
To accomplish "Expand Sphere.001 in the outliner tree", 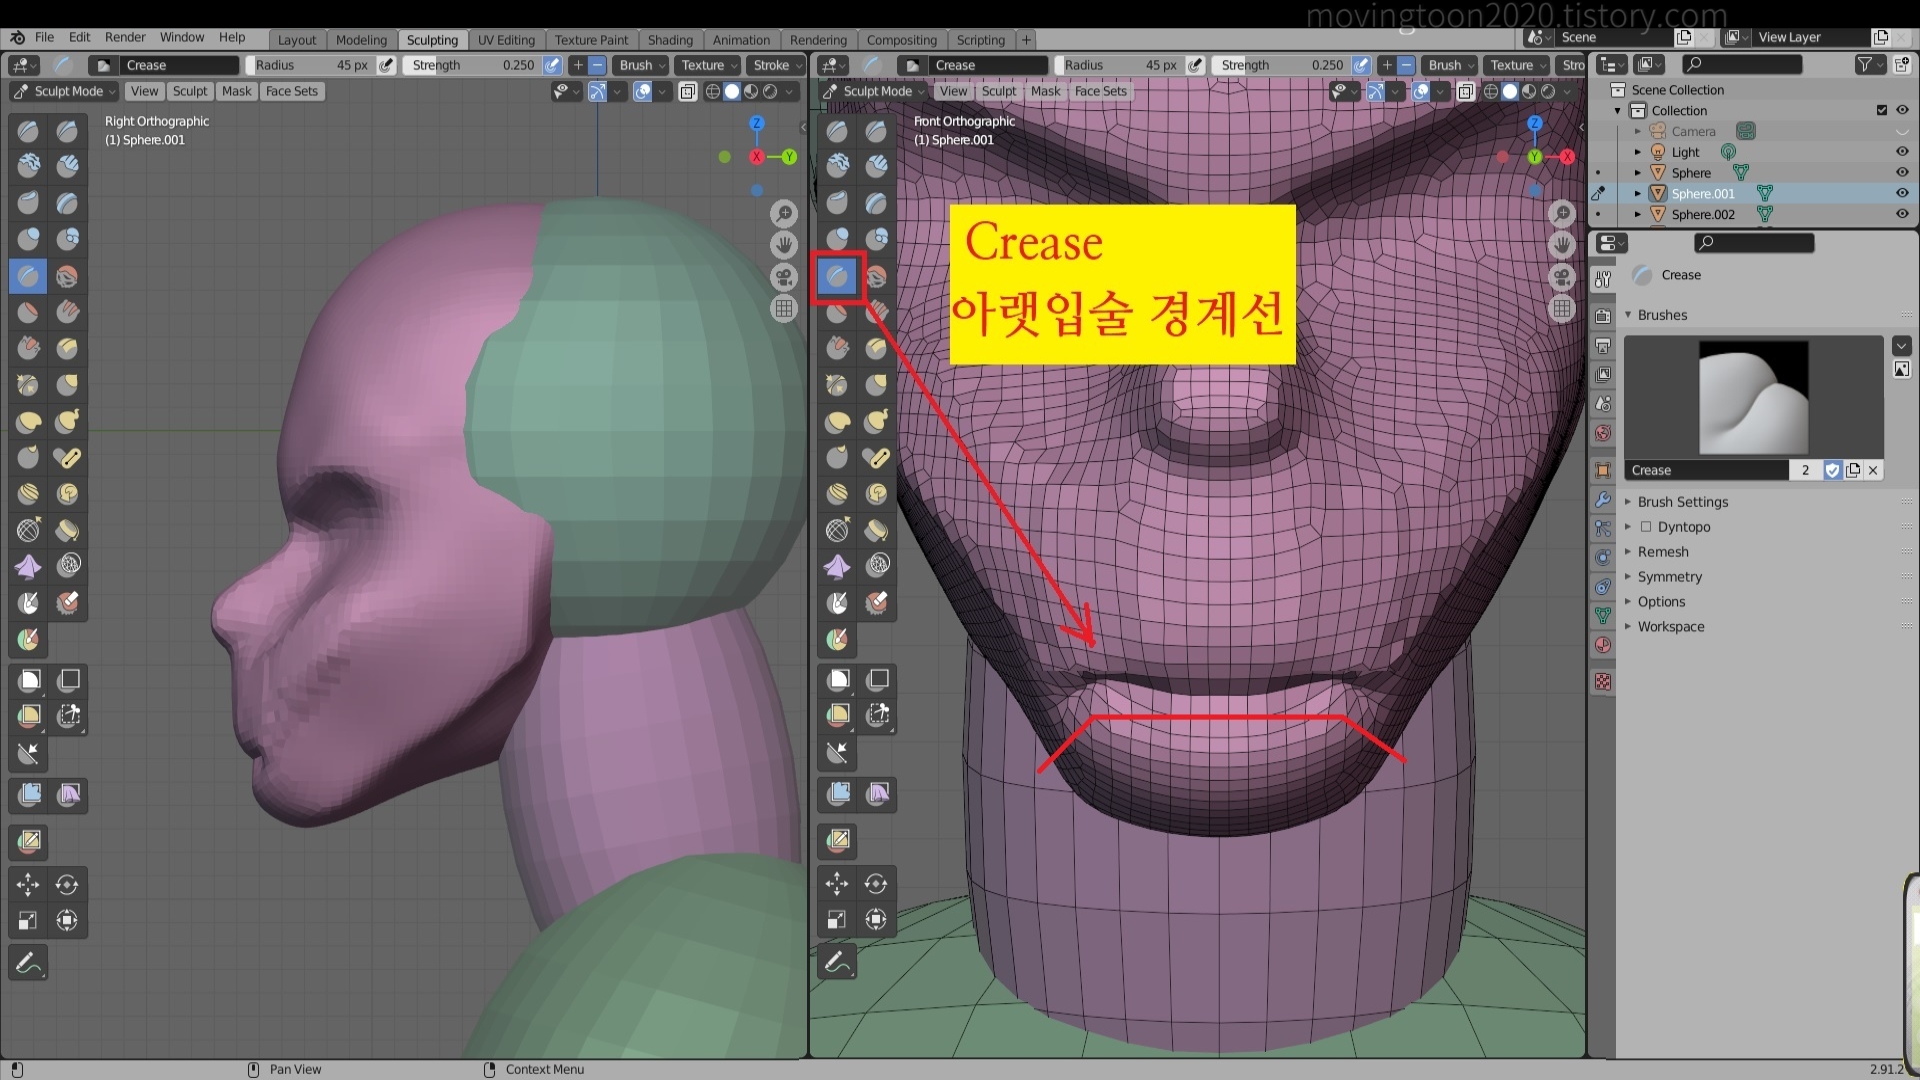I will [1638, 193].
